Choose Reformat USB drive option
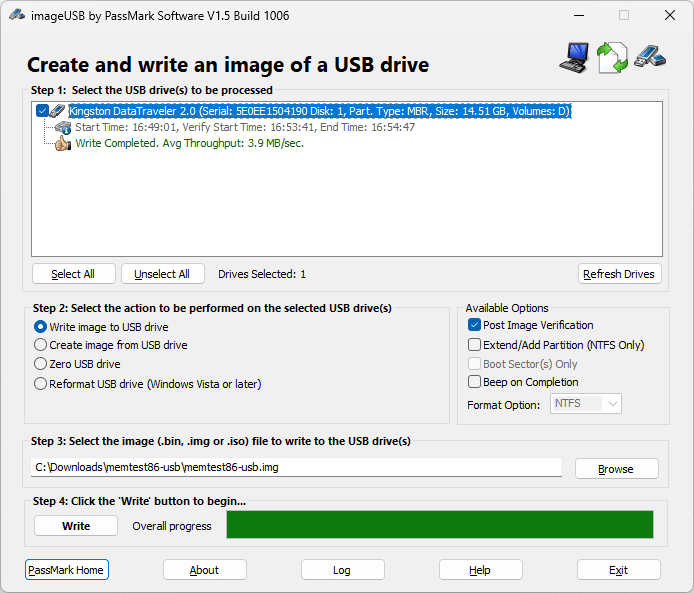Screen dimensions: 694x593 40,384
